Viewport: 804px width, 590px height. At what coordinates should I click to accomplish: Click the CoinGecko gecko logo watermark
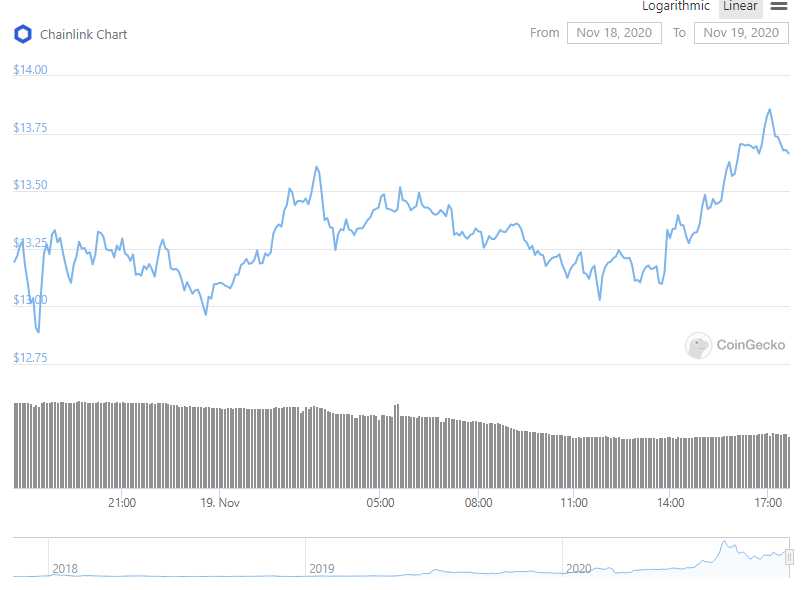698,346
